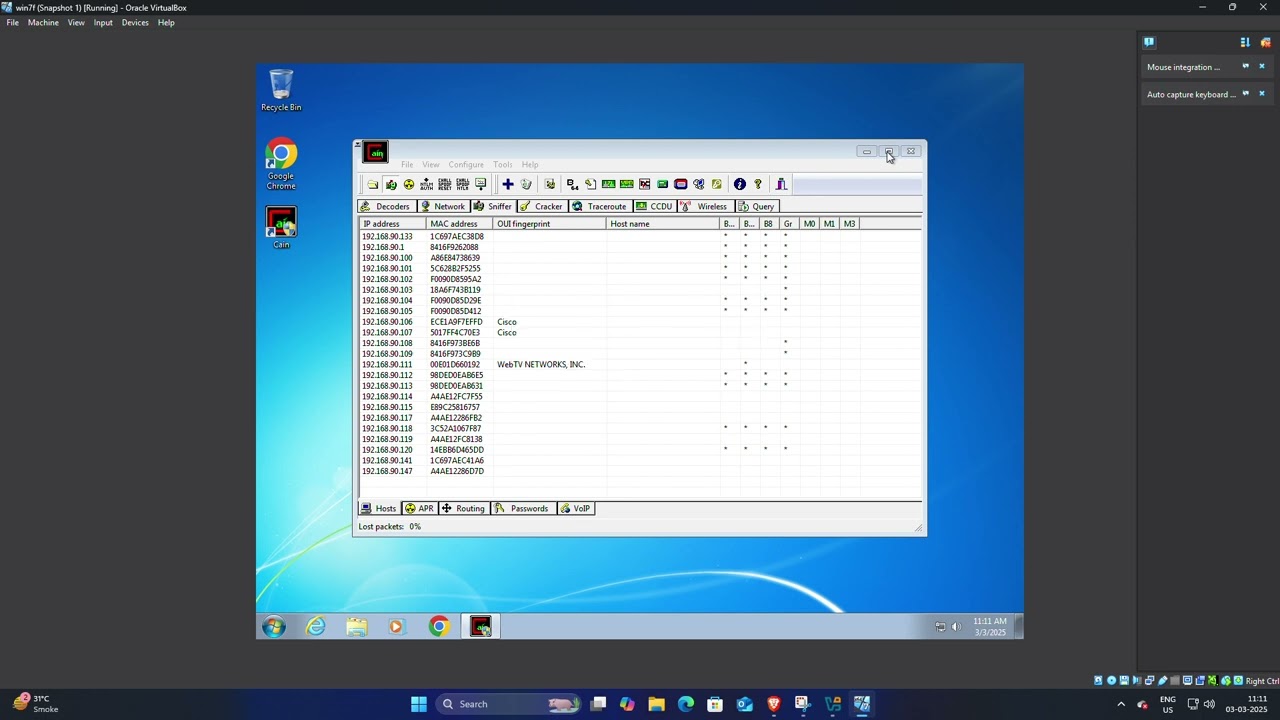Sort by the OUI fingerprint column header
This screenshot has height=720, width=1280.
tap(550, 224)
